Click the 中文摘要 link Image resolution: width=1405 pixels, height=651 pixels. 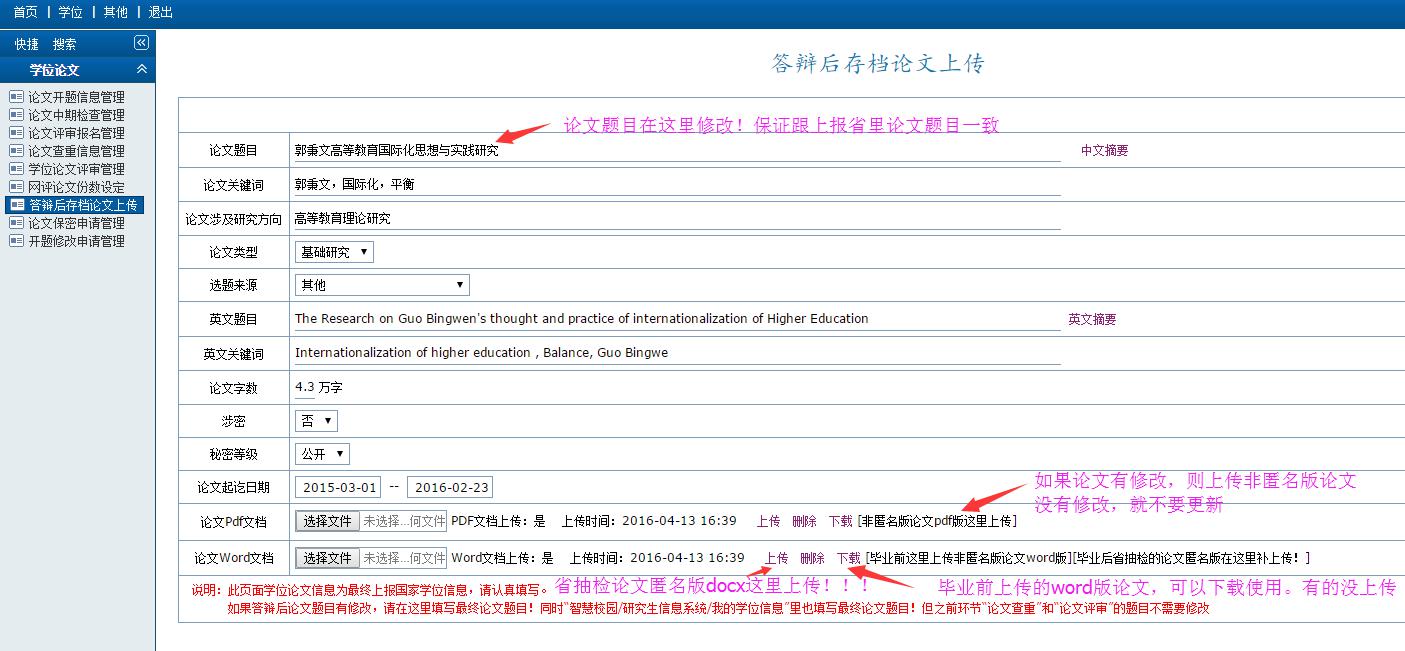(1104, 151)
